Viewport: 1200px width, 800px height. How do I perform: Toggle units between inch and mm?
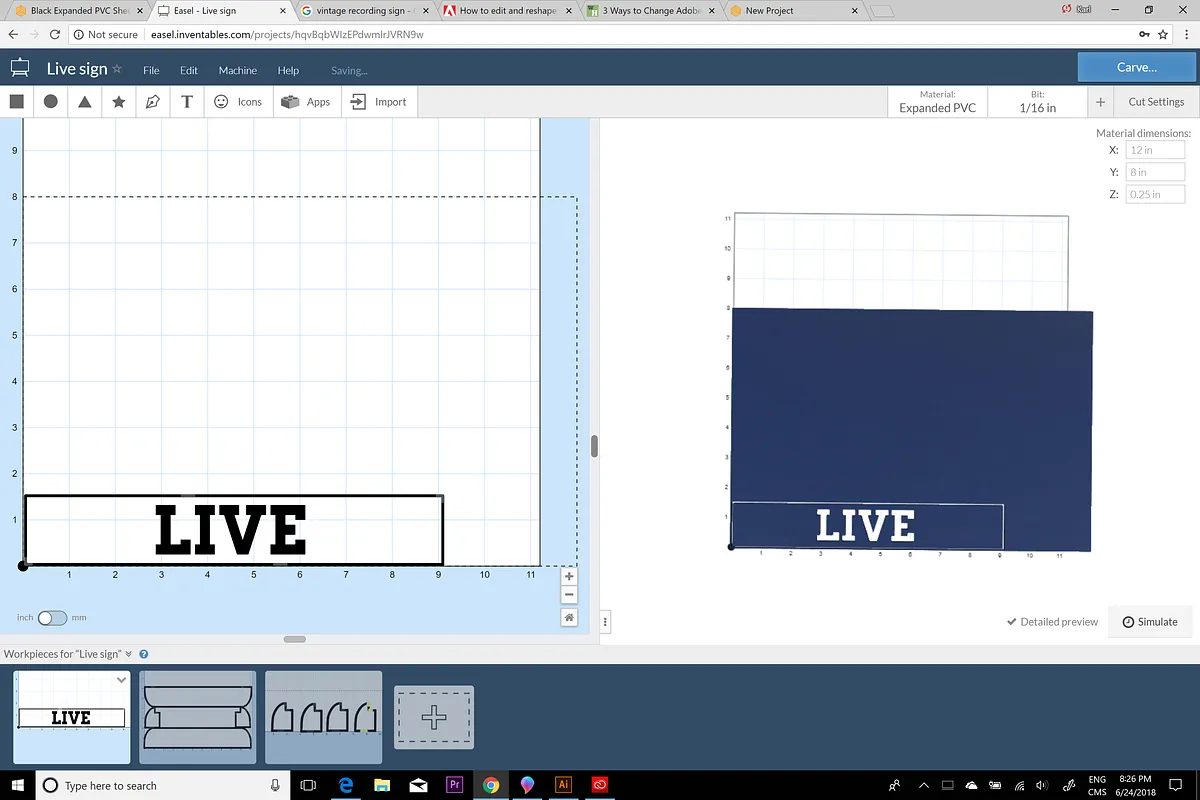pyautogui.click(x=52, y=618)
